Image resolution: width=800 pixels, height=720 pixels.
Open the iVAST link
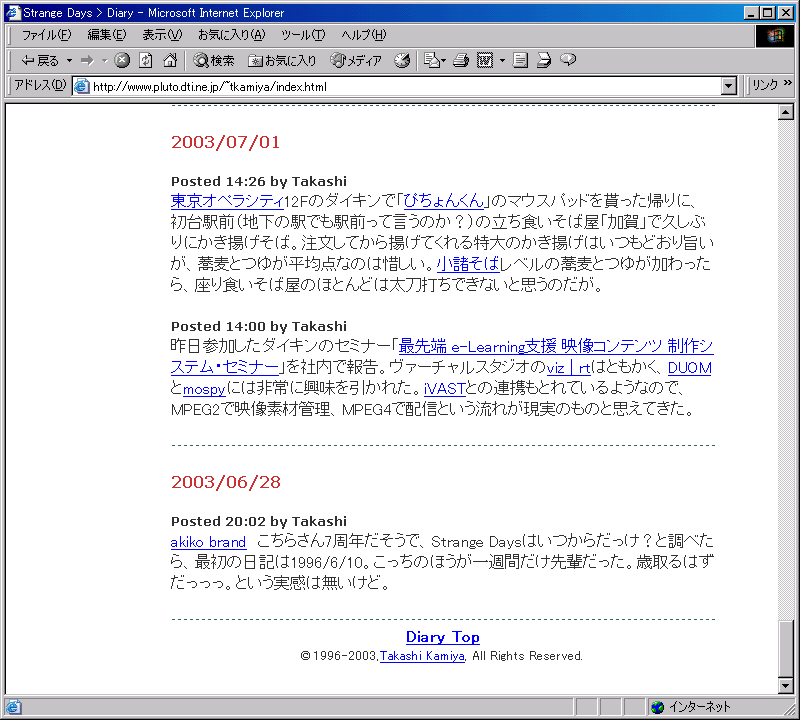pos(444,389)
